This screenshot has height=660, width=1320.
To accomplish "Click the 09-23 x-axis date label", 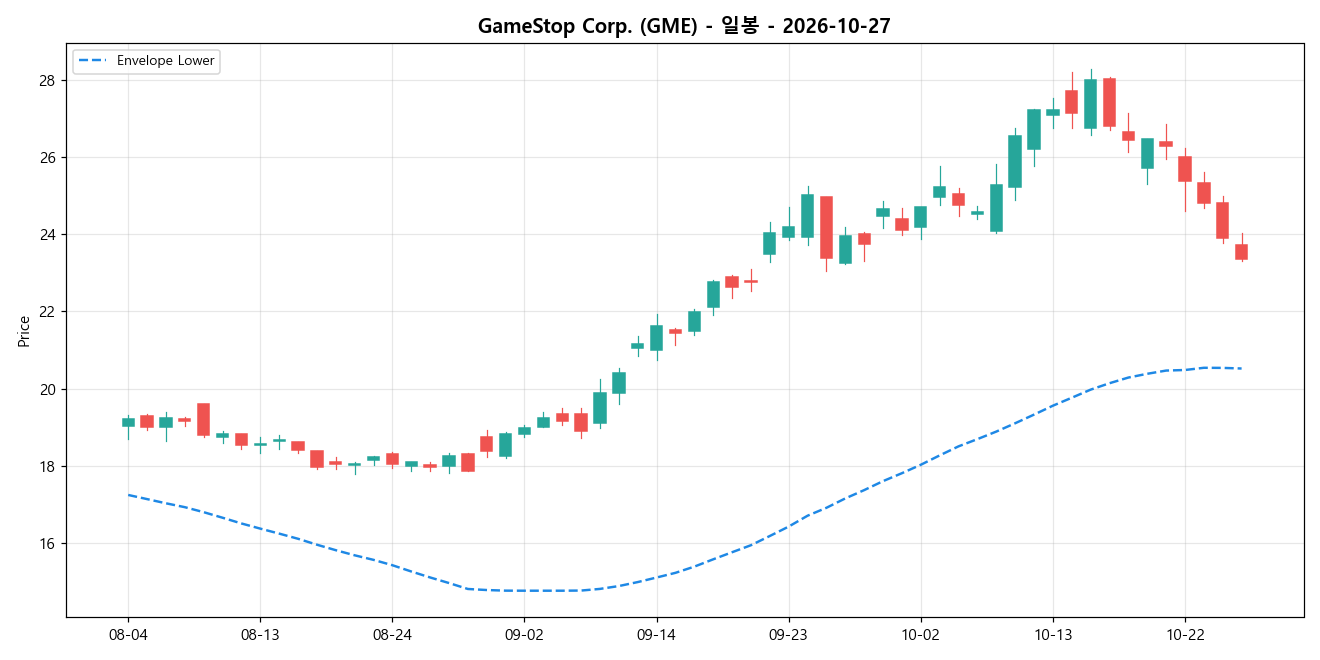I will [x=788, y=635].
